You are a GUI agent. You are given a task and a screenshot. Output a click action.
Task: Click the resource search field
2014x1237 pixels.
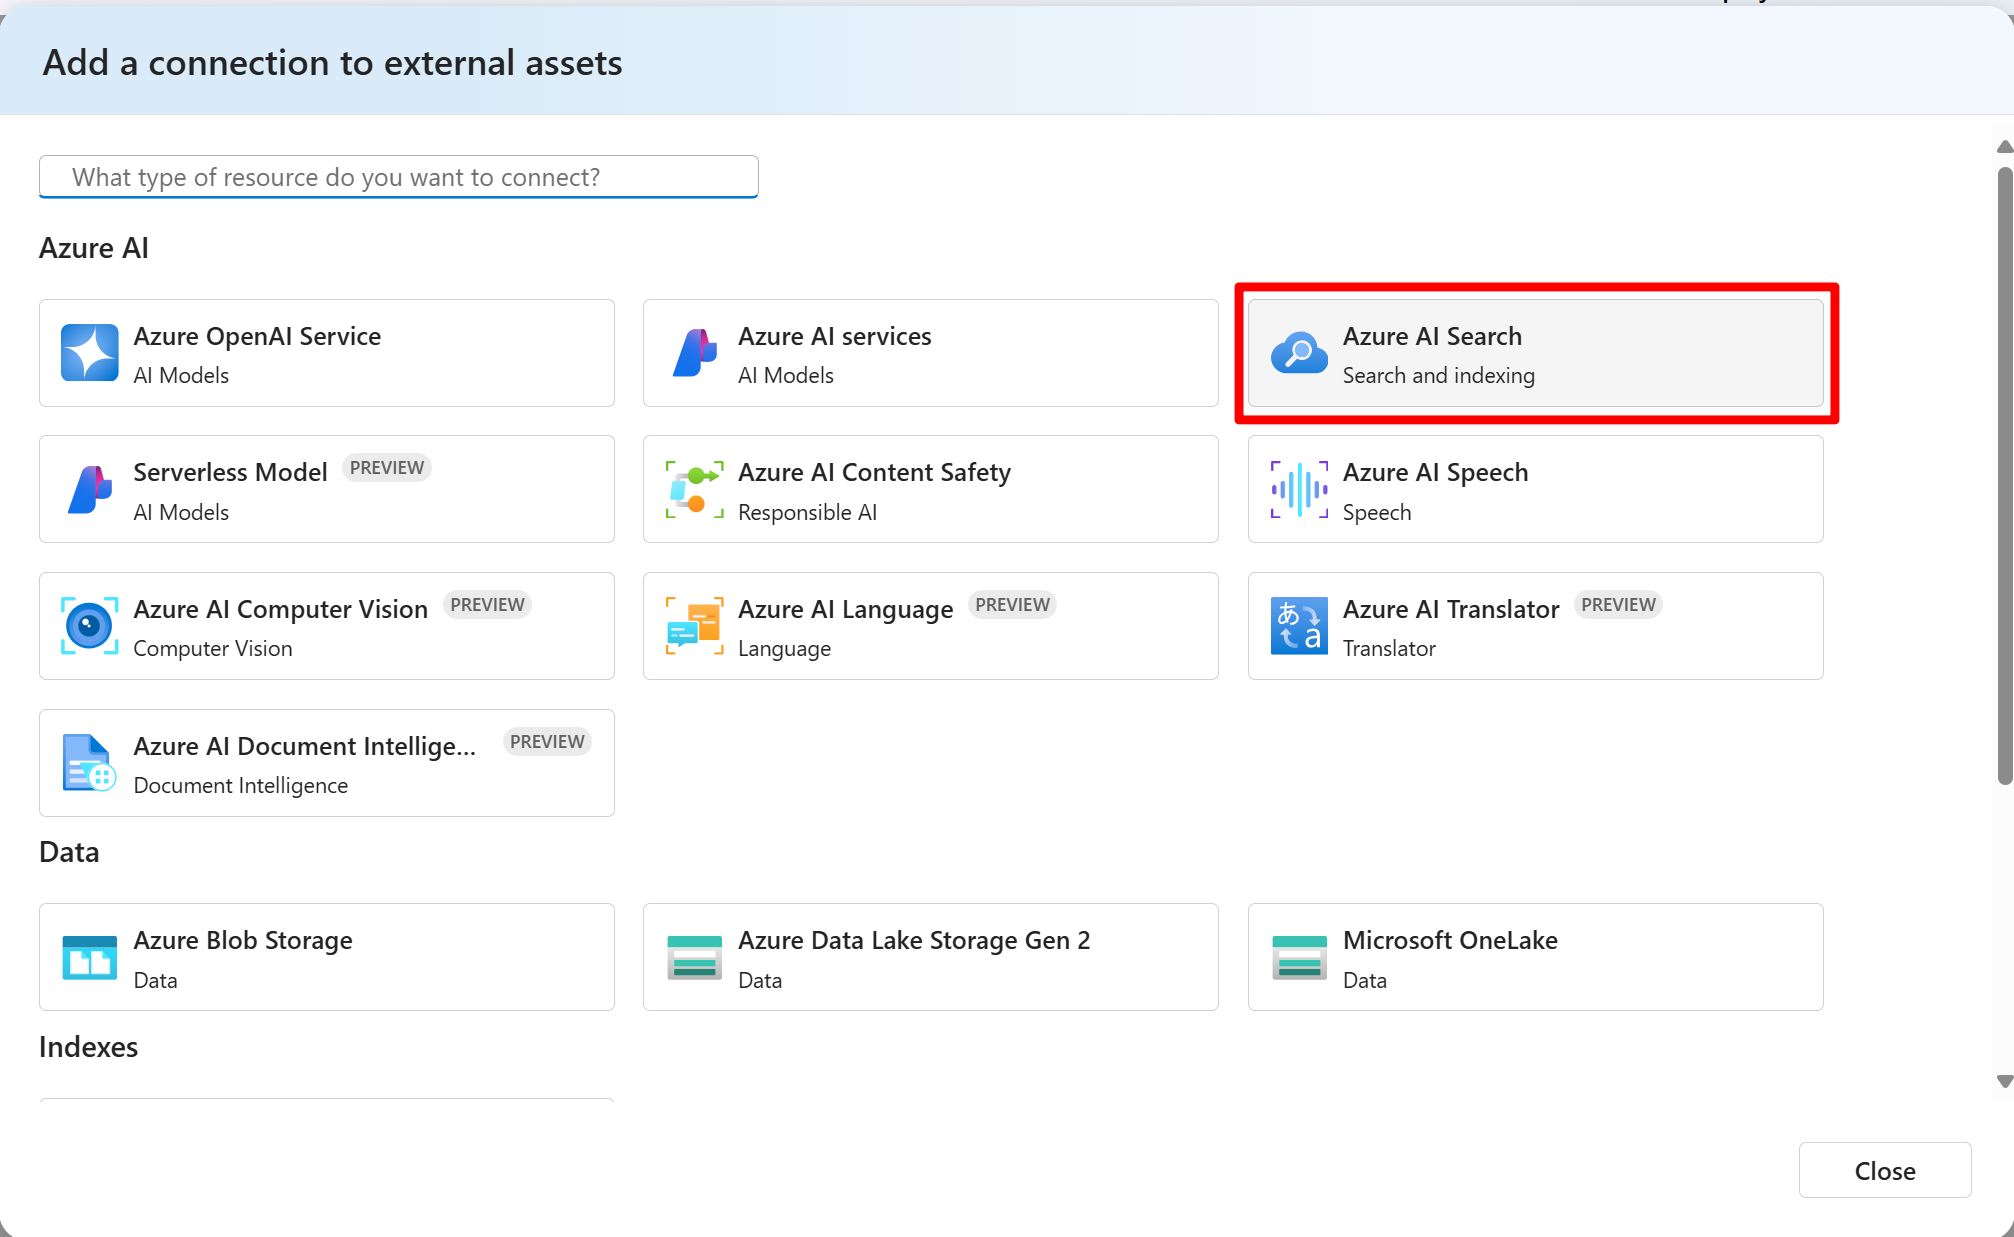[398, 177]
